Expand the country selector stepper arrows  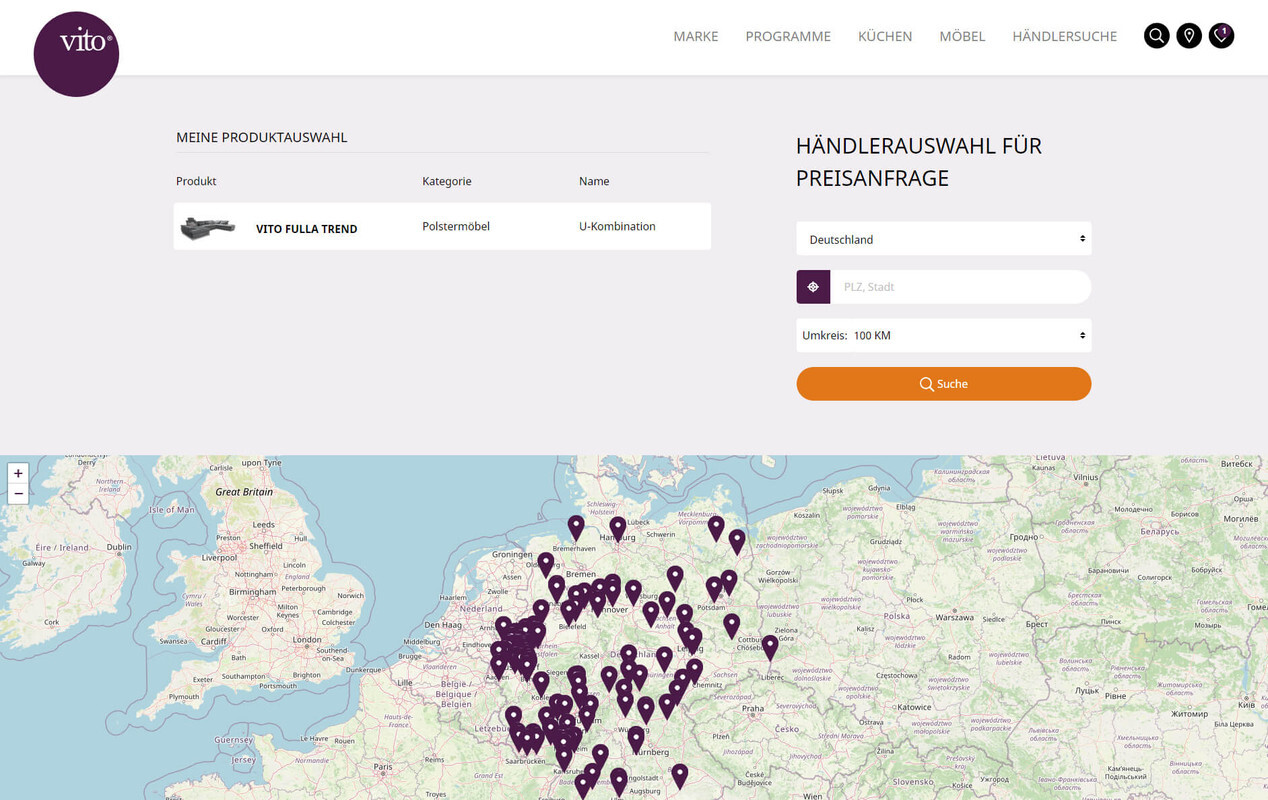point(1082,239)
